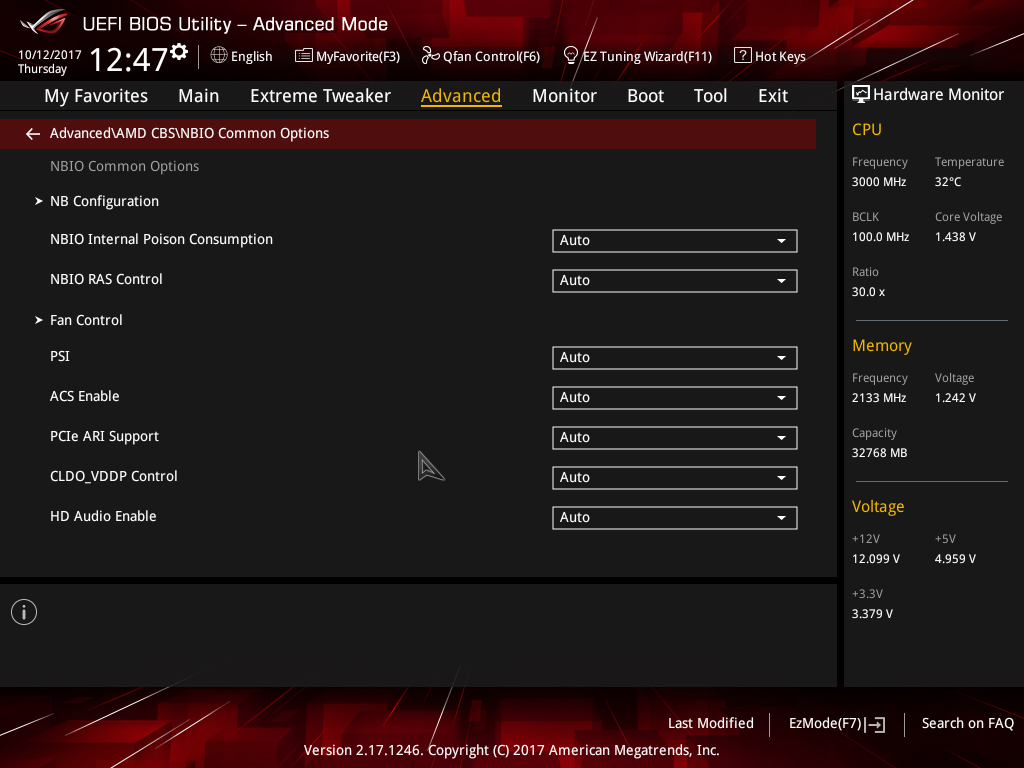
Task: Select the NBIO Internal Poison Consumption label
Action: coord(161,240)
